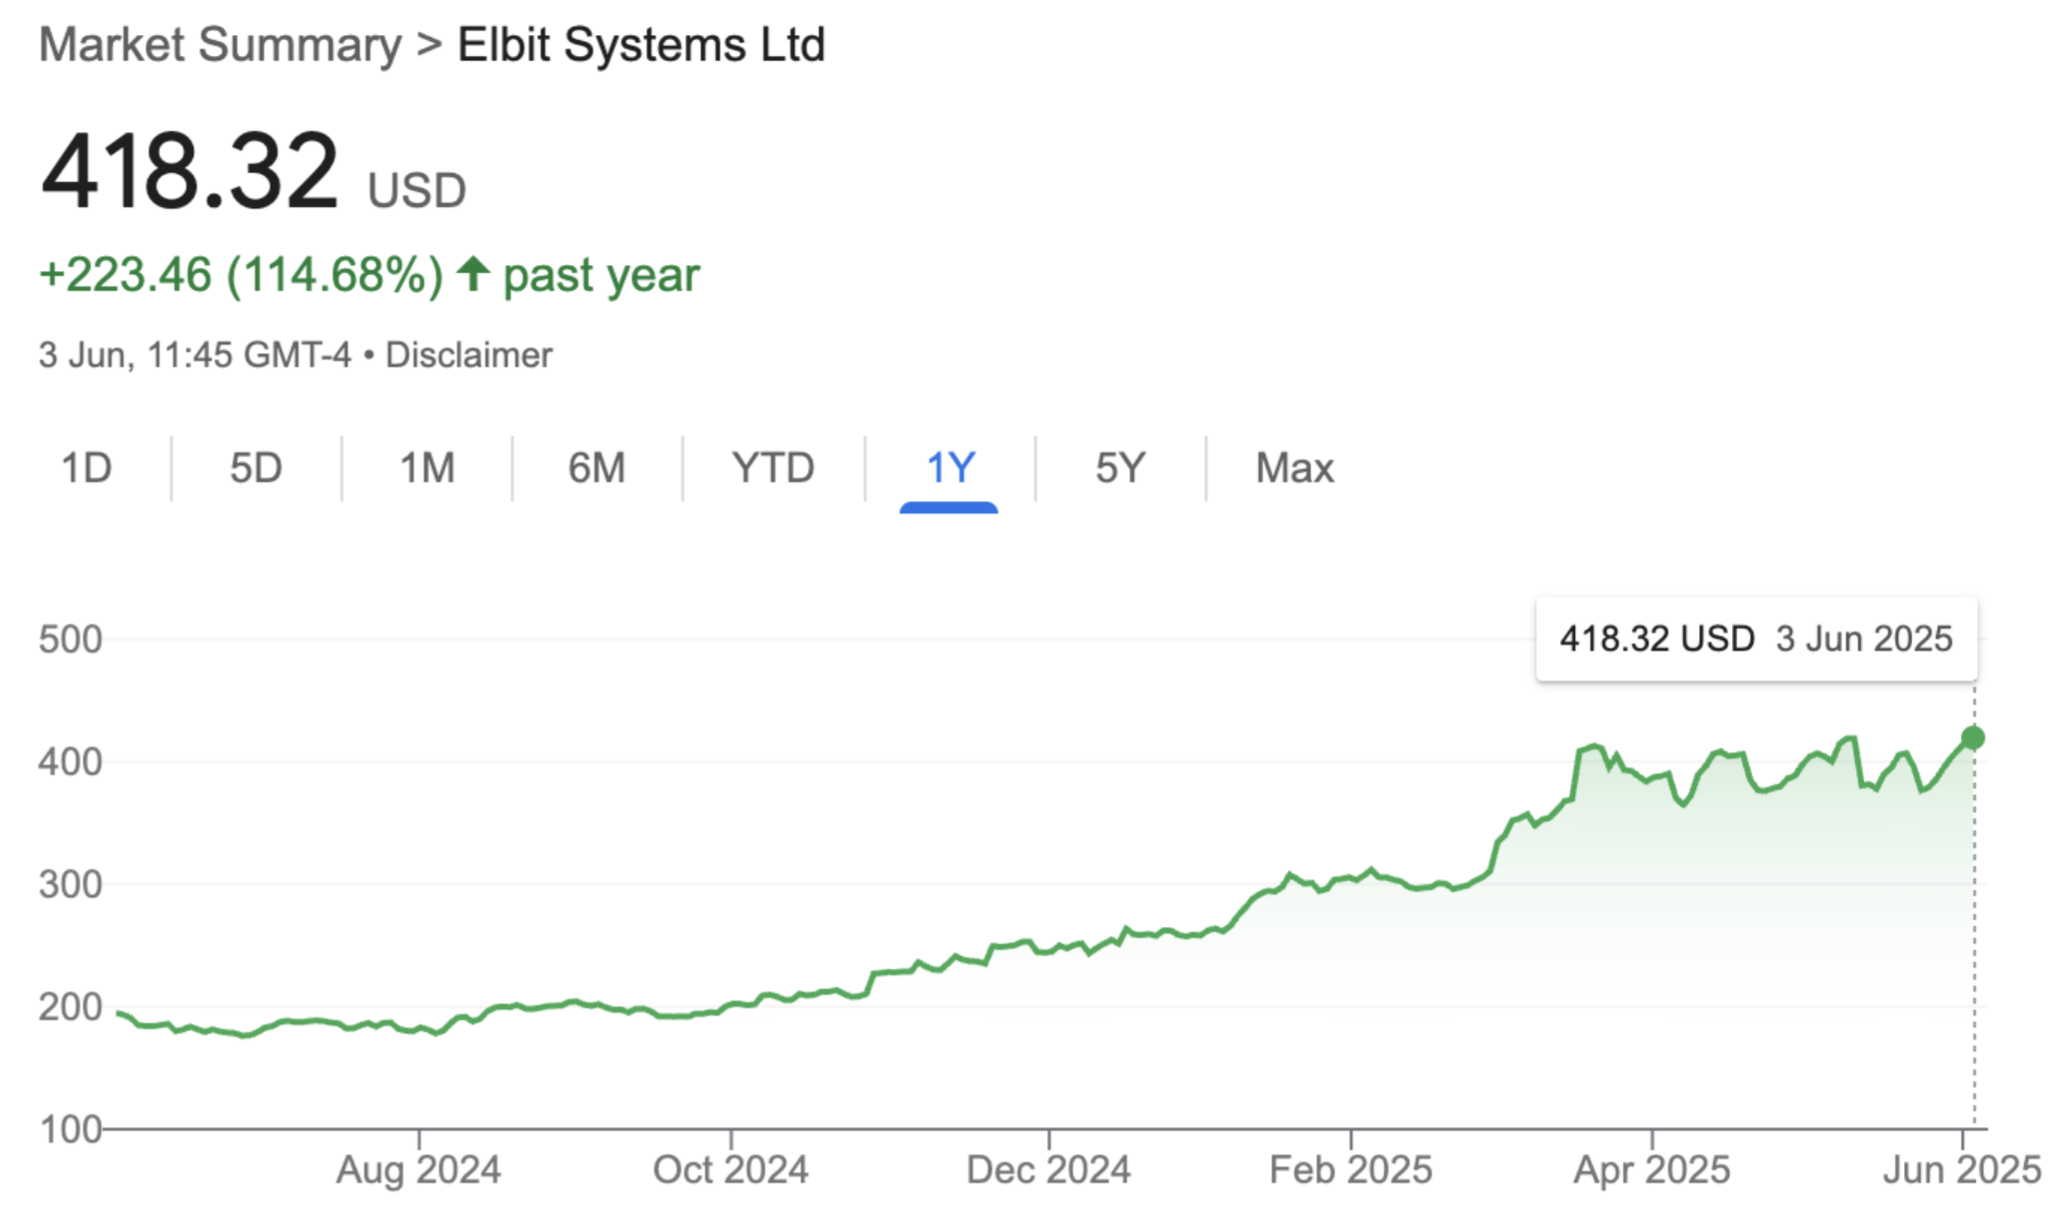Show the 5Y price history

(x=1120, y=468)
